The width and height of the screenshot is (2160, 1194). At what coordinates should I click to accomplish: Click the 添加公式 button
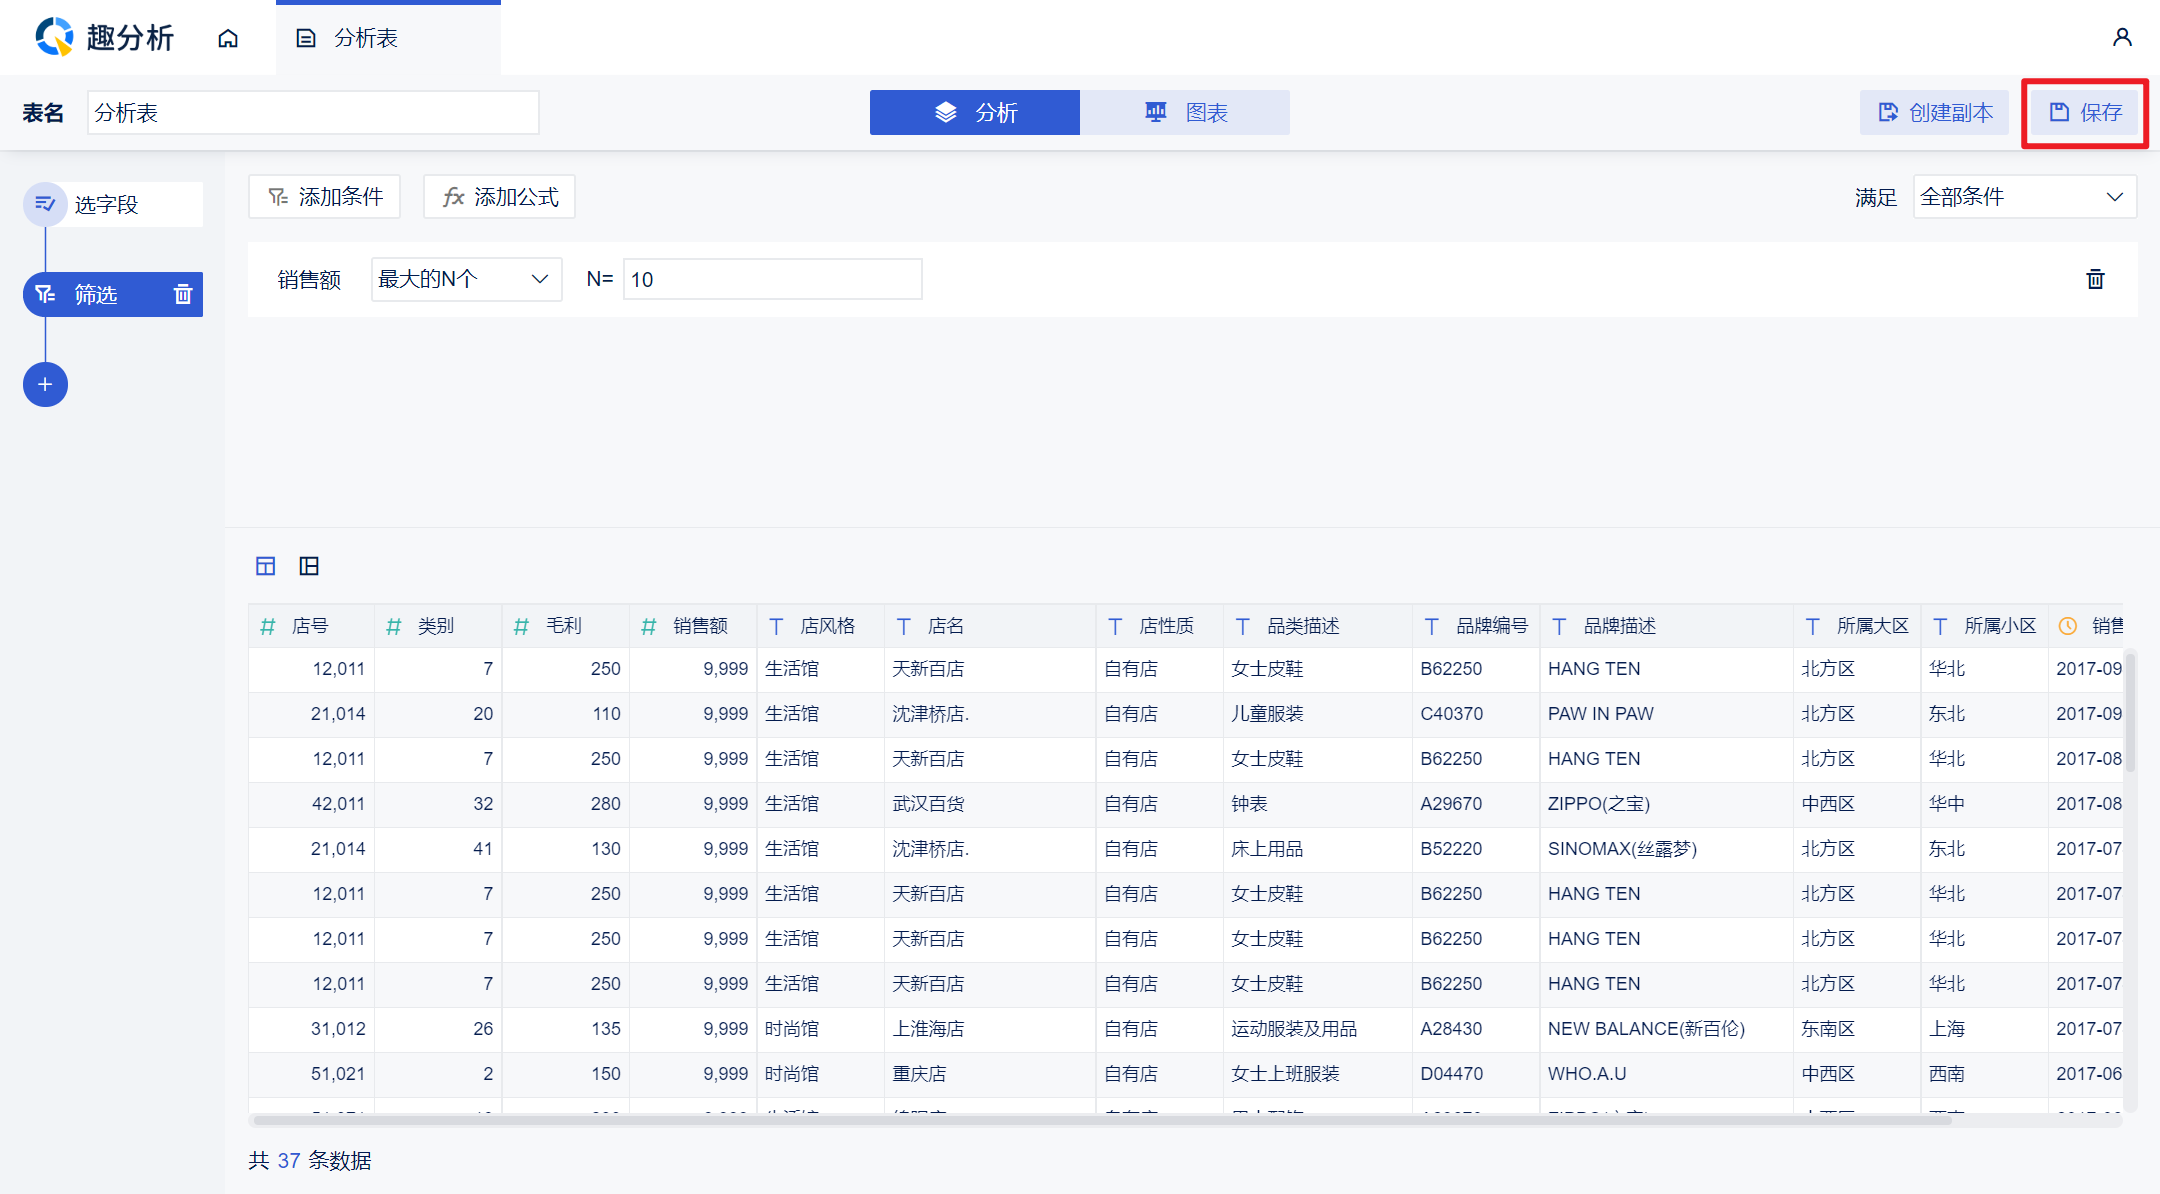pos(499,197)
